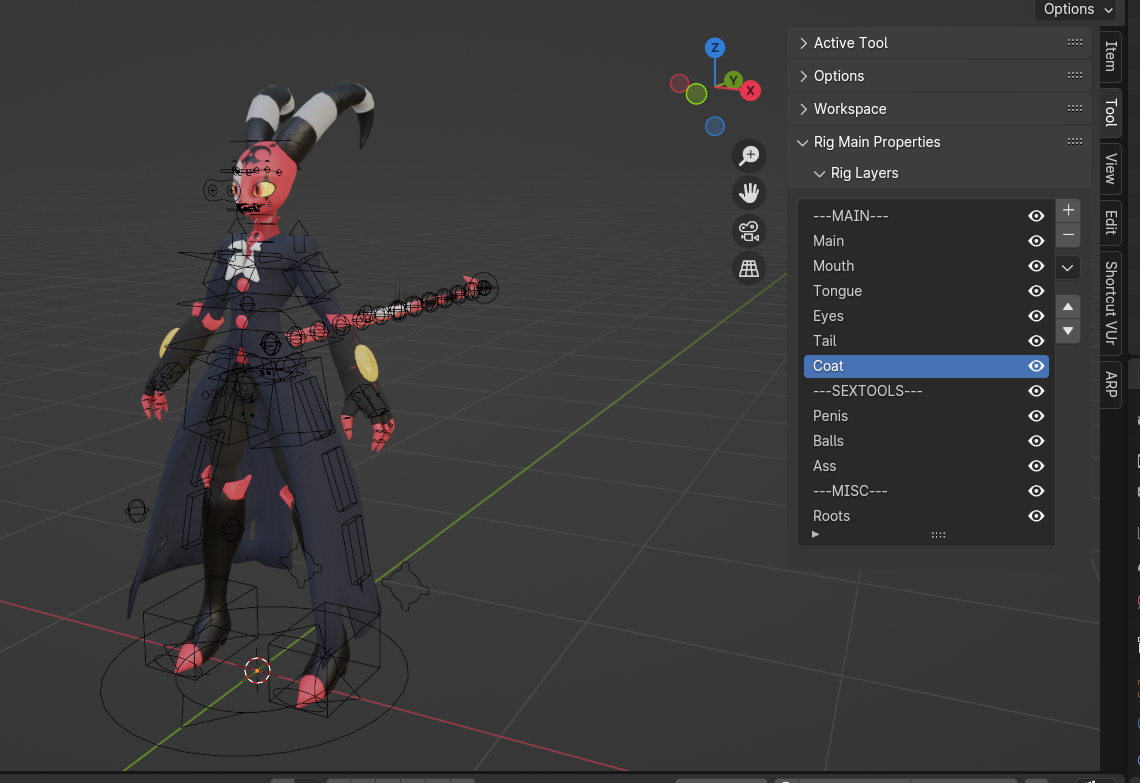Toggle the camera view icon
Screen dimensions: 1140x783
(x=748, y=231)
